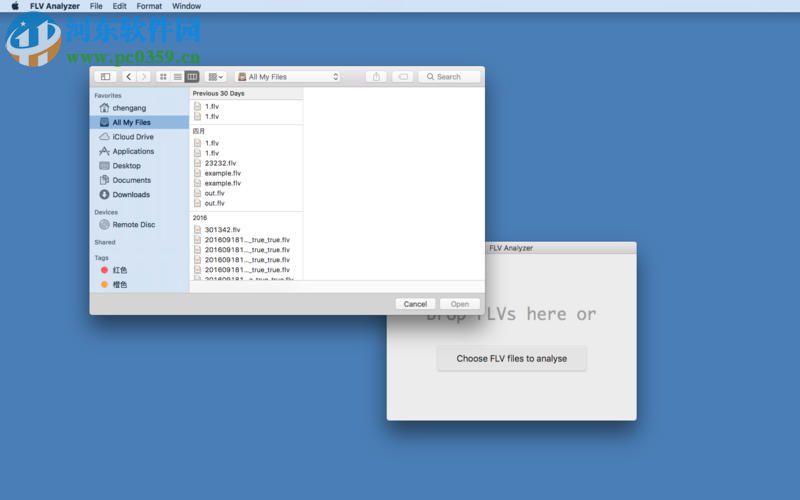Click Choose FLV files to analyse button
Viewport: 800px width, 500px height.
coord(512,359)
